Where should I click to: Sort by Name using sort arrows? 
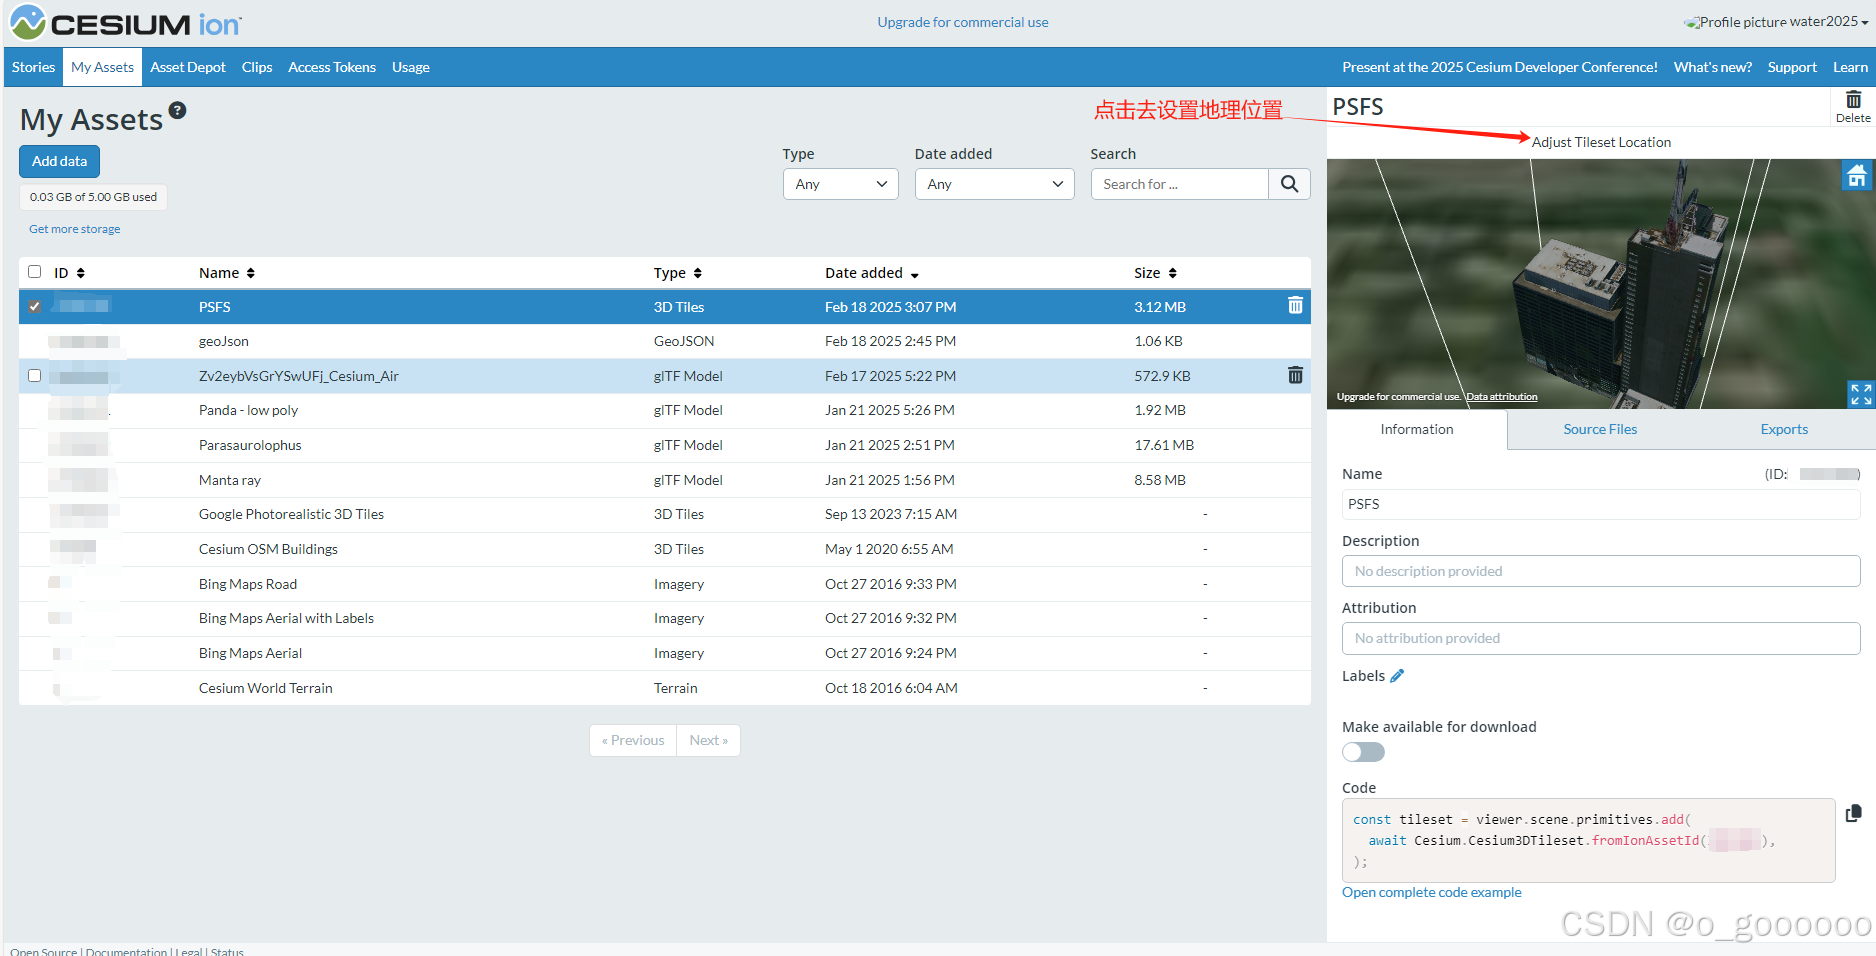tap(250, 273)
